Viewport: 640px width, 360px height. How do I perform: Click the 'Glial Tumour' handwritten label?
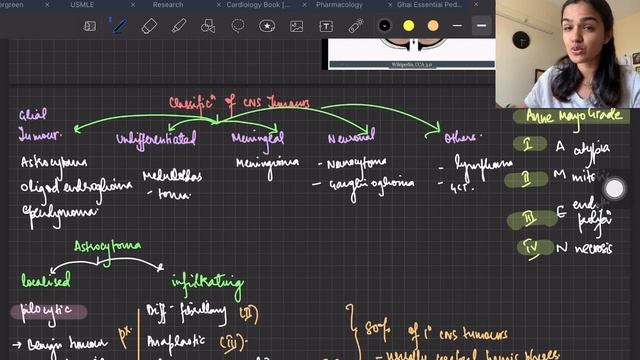[x=39, y=125]
